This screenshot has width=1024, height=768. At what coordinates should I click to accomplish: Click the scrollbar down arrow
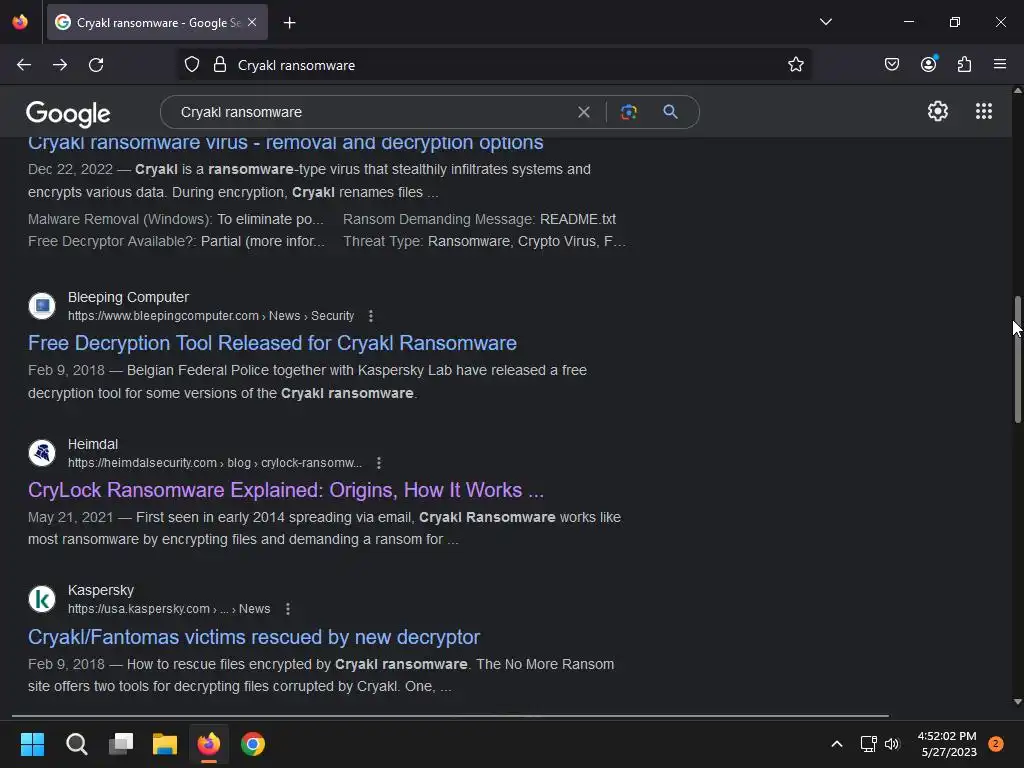(1017, 702)
